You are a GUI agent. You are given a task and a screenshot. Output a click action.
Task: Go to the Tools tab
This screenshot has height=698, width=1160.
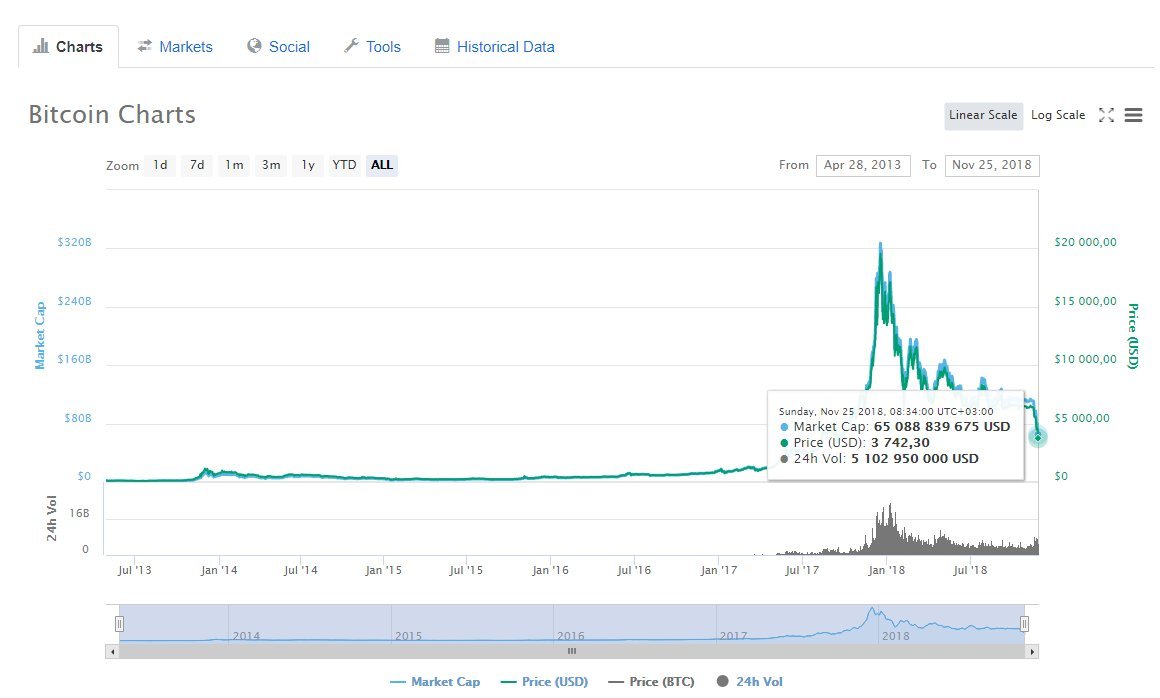(x=373, y=47)
